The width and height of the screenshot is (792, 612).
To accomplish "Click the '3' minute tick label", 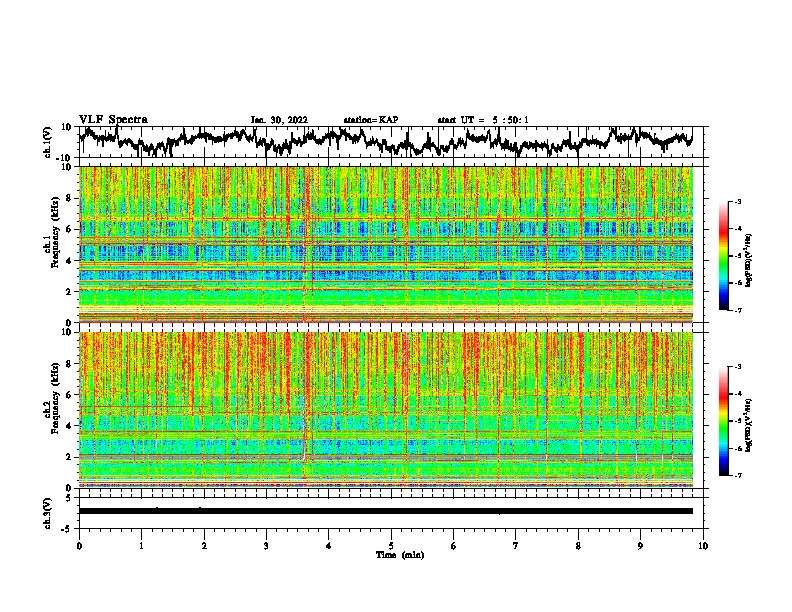I will [x=266, y=546].
